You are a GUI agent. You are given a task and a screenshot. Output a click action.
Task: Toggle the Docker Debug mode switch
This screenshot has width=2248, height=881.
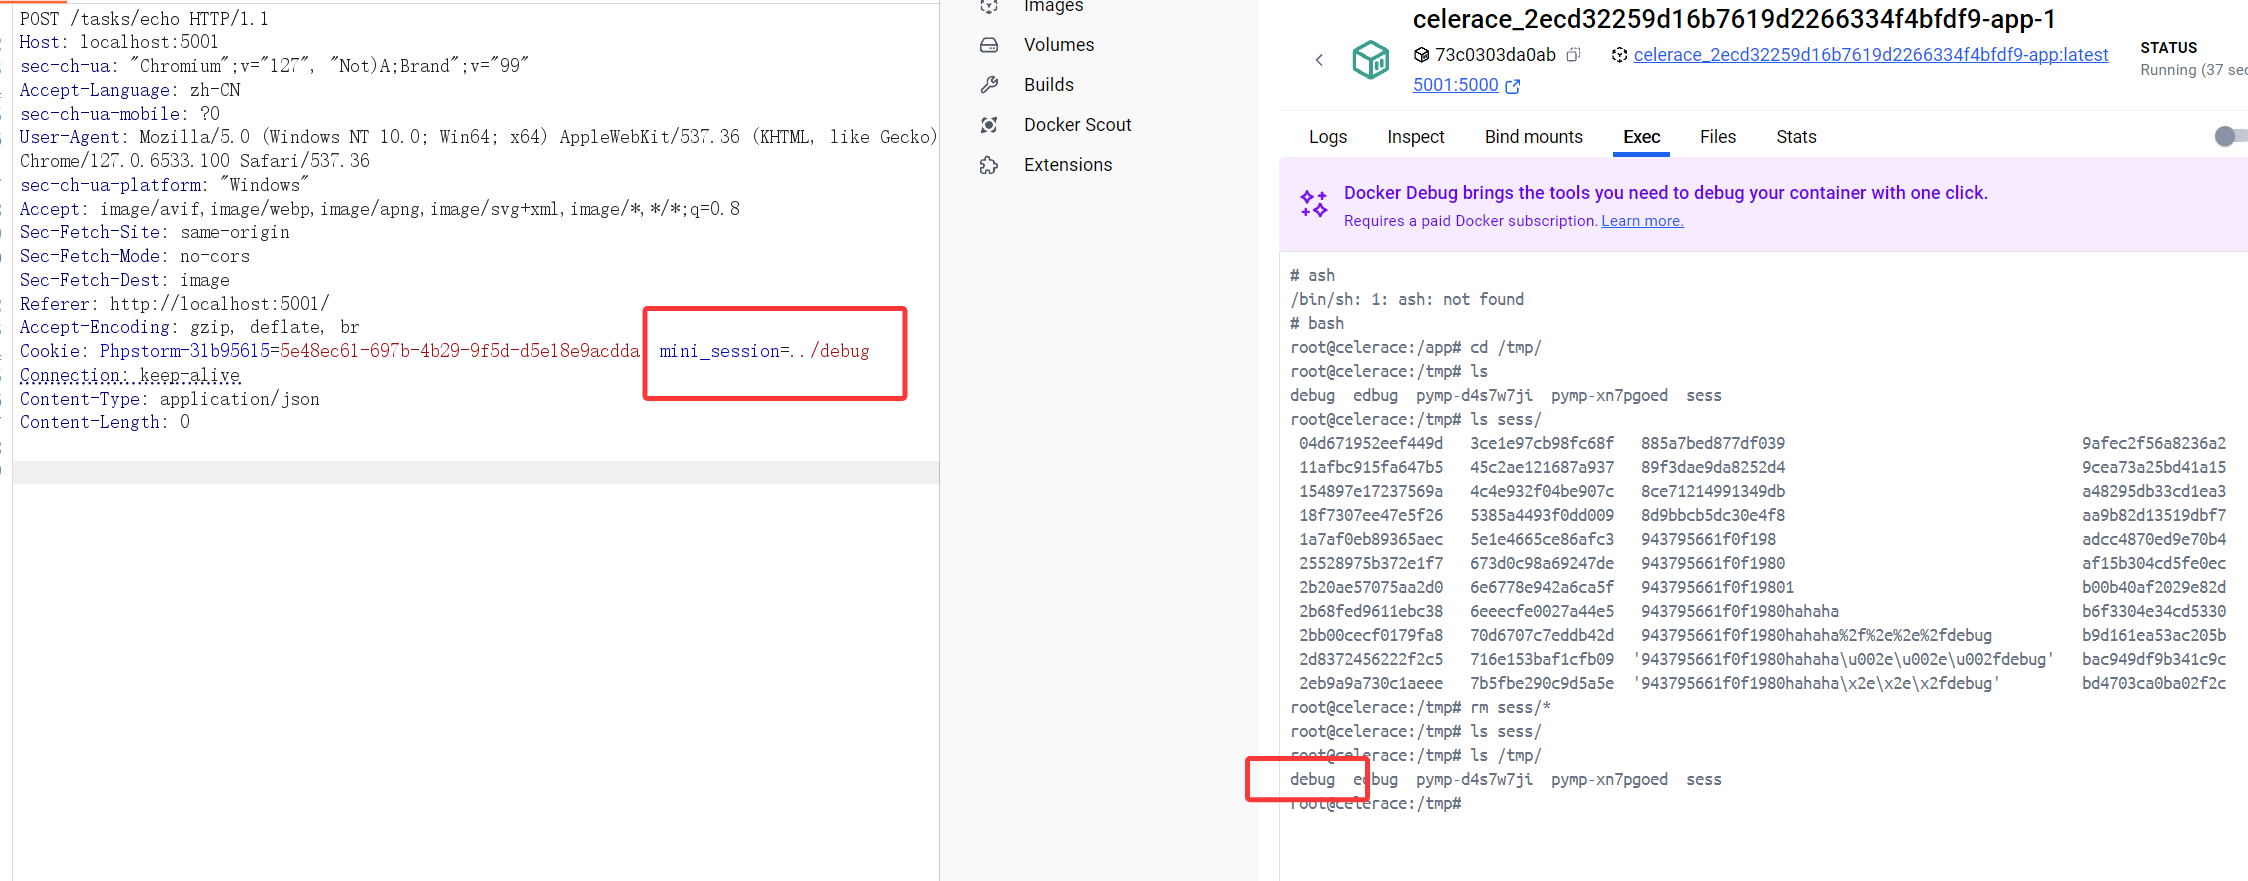(x=2229, y=136)
